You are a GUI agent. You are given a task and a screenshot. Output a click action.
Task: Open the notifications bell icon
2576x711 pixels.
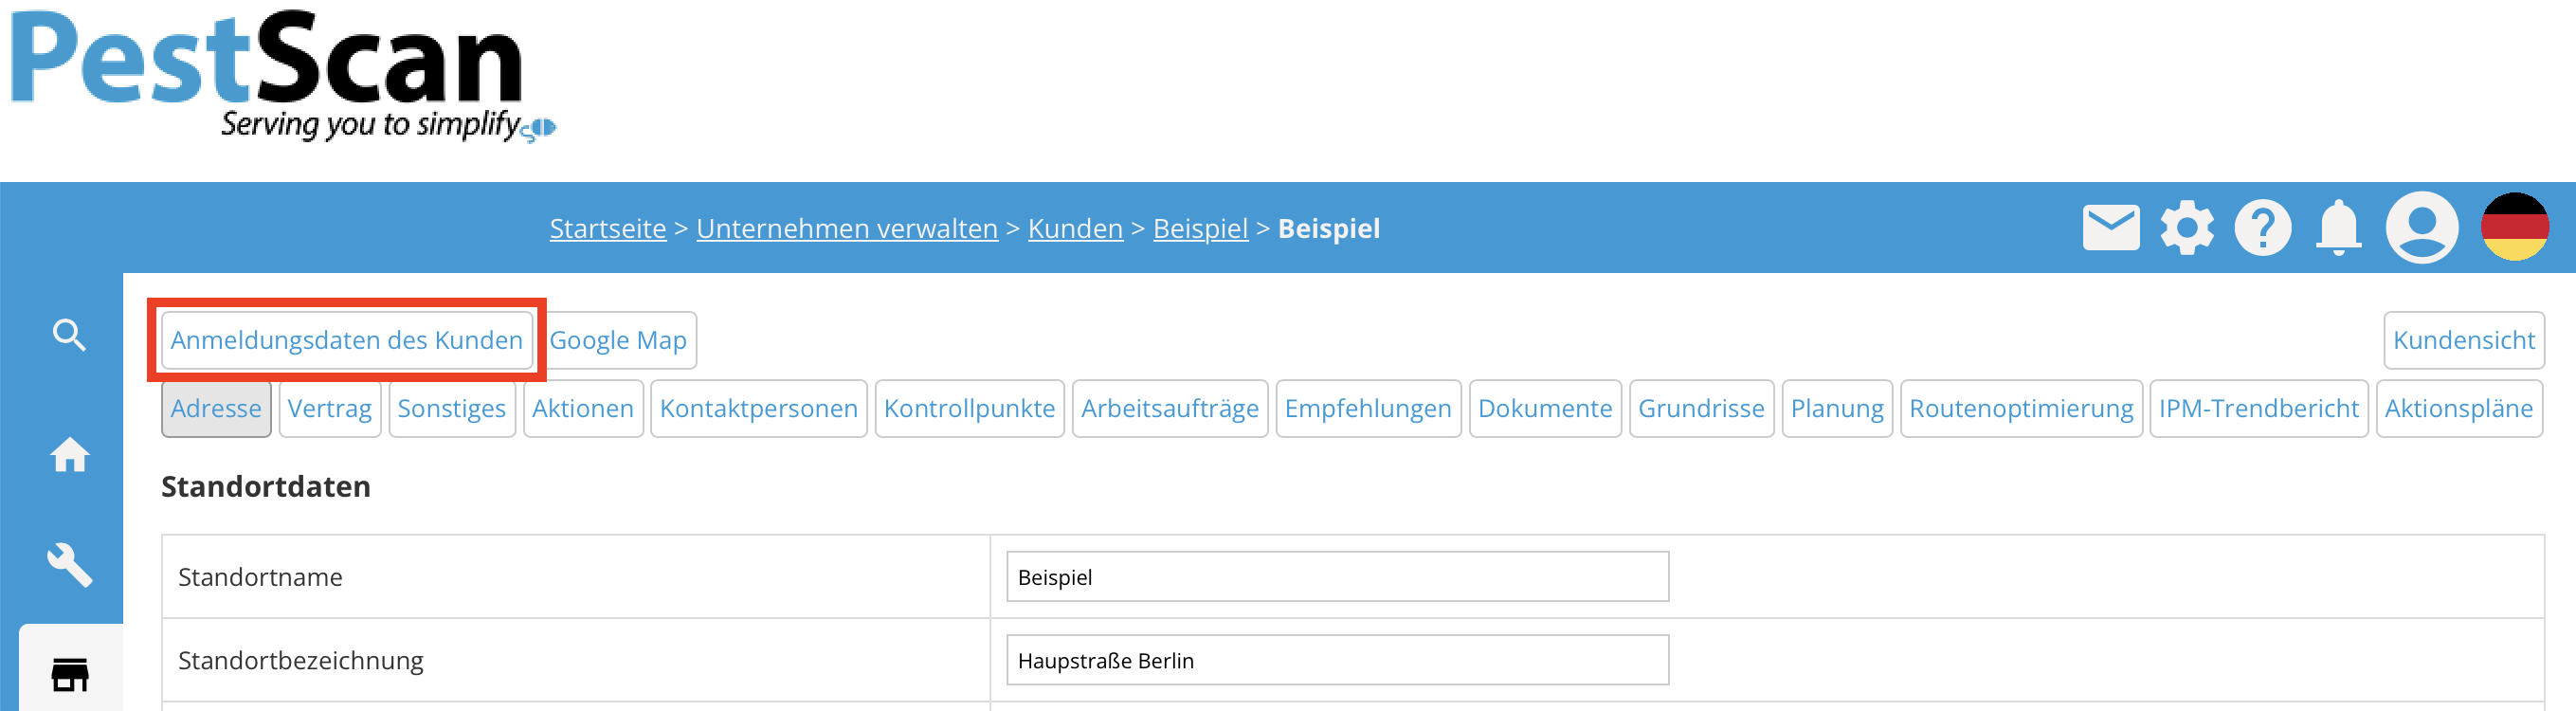[2338, 227]
